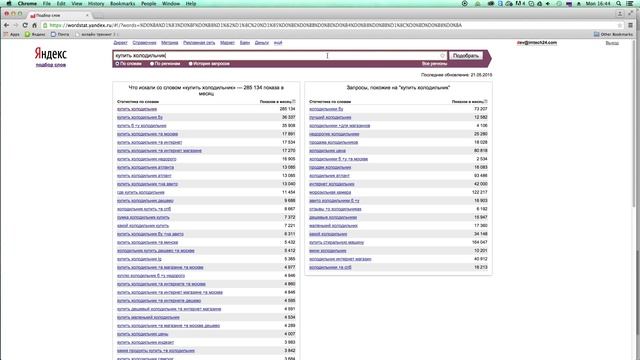The height and width of the screenshot is (360, 640).
Task: Open the Деньги link
Action: (262, 43)
